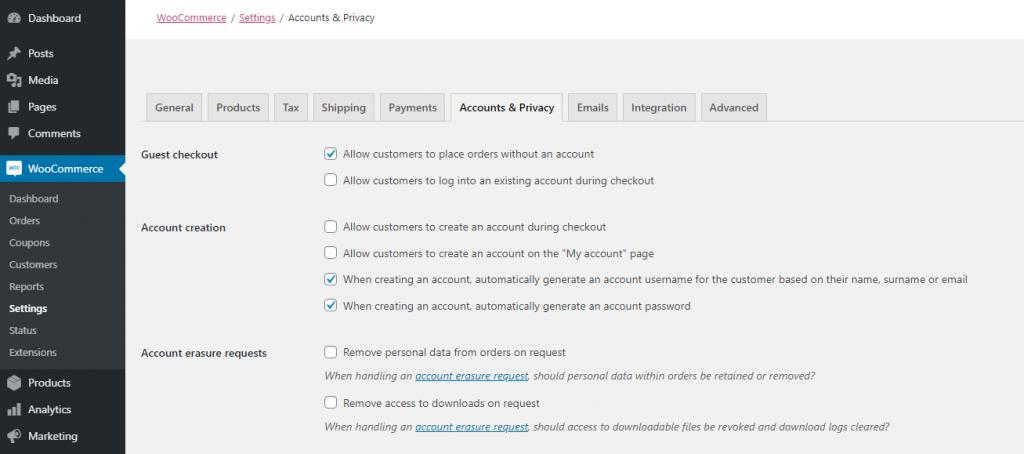Click the Posts pushpin icon

coord(14,54)
